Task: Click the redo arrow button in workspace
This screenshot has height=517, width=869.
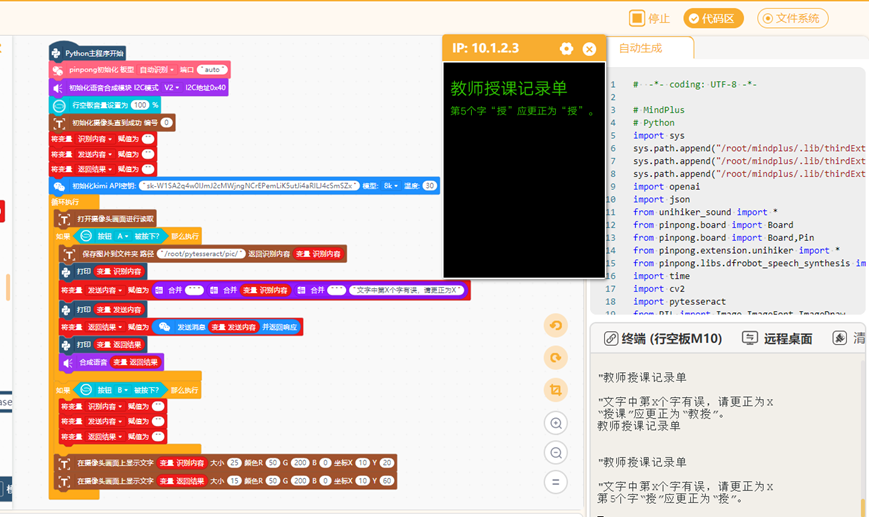Action: [555, 358]
